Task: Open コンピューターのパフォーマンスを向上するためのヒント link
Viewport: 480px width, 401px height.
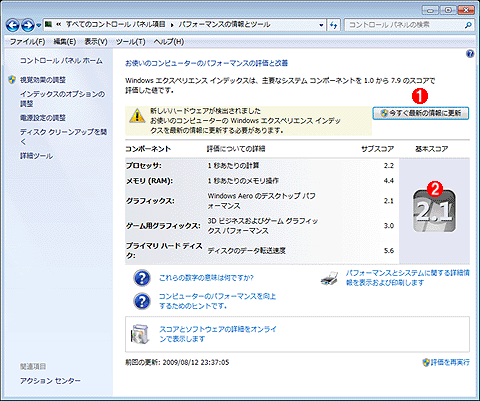Action: pos(218,301)
